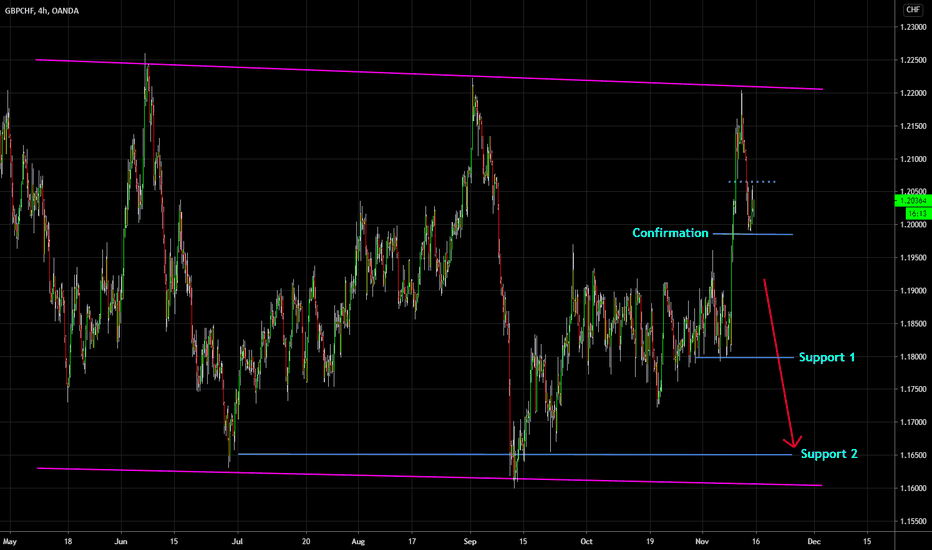Click the 18 date label after May
932x550 pixels.
point(68,542)
